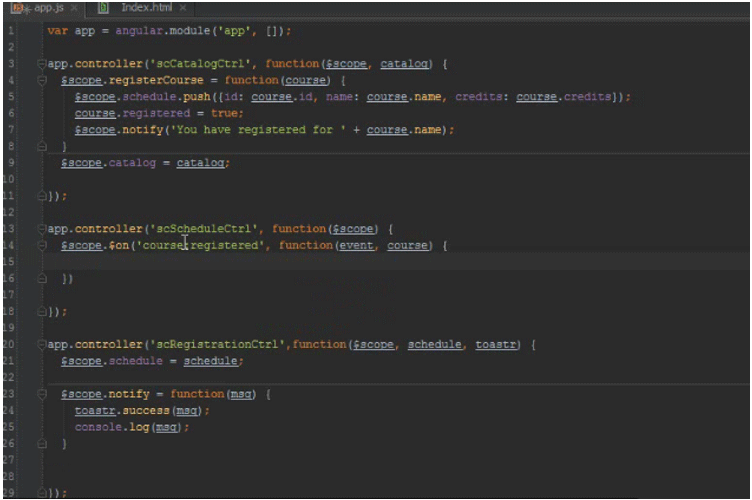Collapse the $scope.notify function fold marker
Screen dimensions: 752x500
[x=42, y=394]
